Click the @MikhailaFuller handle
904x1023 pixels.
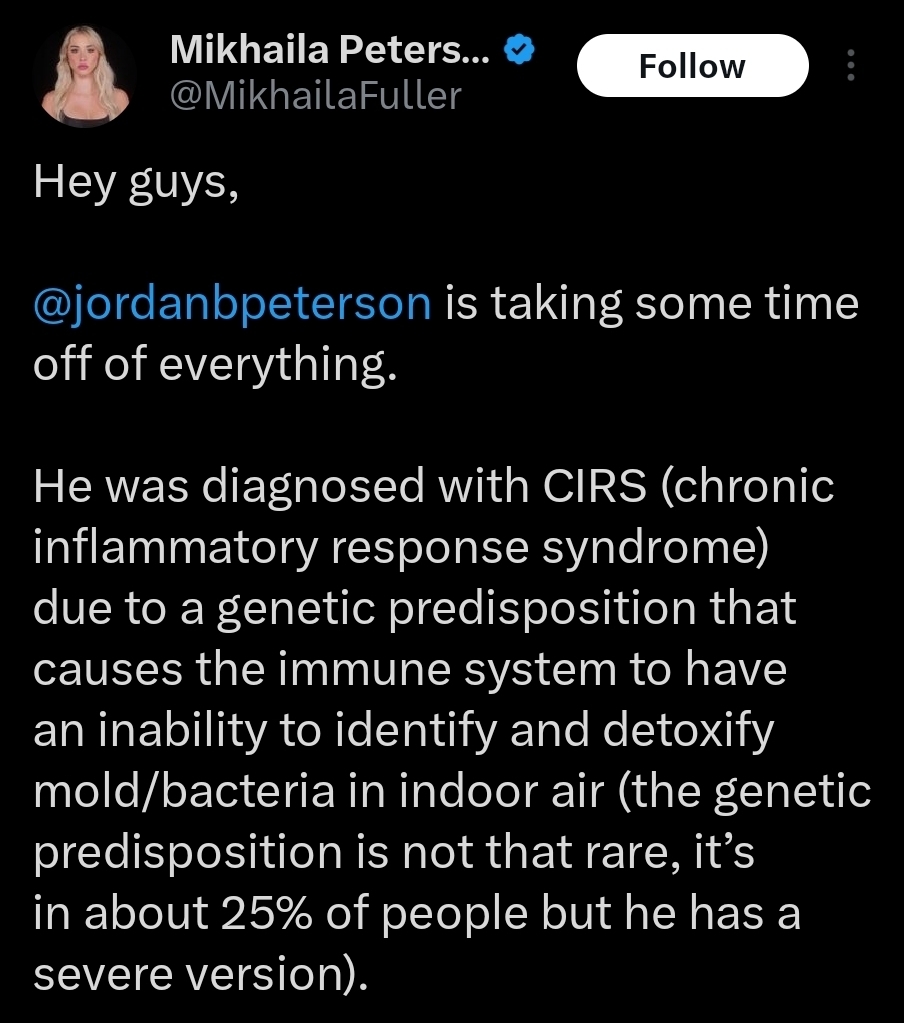tap(316, 96)
